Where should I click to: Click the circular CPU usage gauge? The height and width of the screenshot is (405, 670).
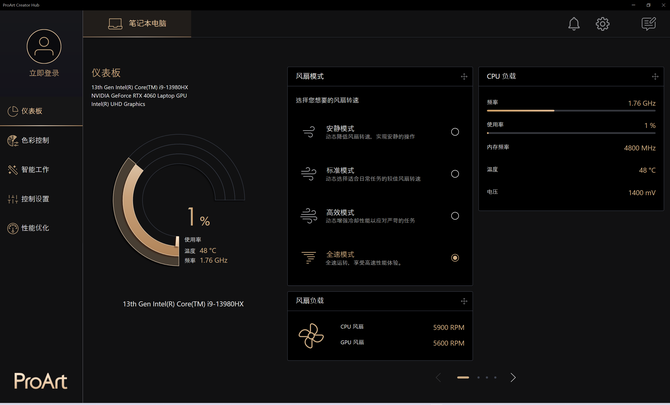coord(179,200)
